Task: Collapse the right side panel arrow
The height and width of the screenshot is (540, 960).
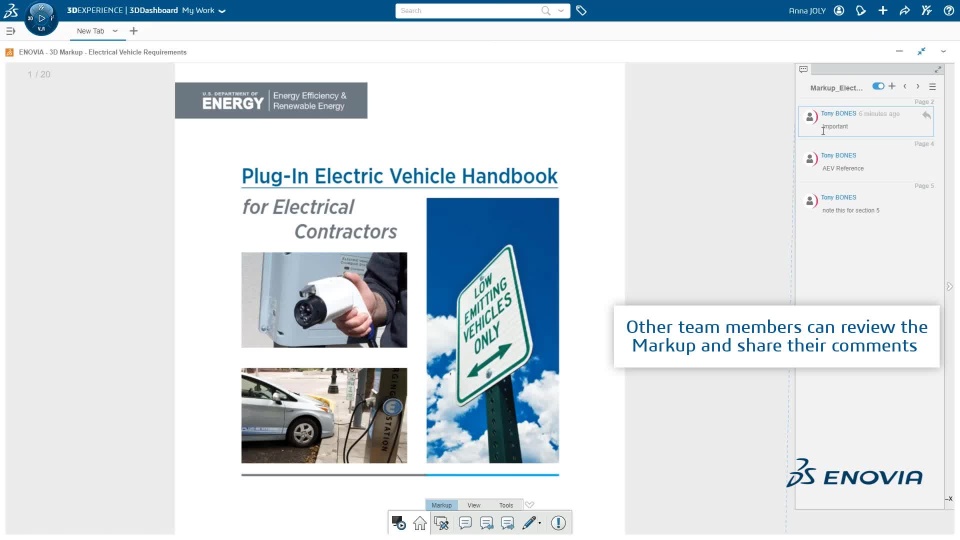Action: [x=950, y=287]
